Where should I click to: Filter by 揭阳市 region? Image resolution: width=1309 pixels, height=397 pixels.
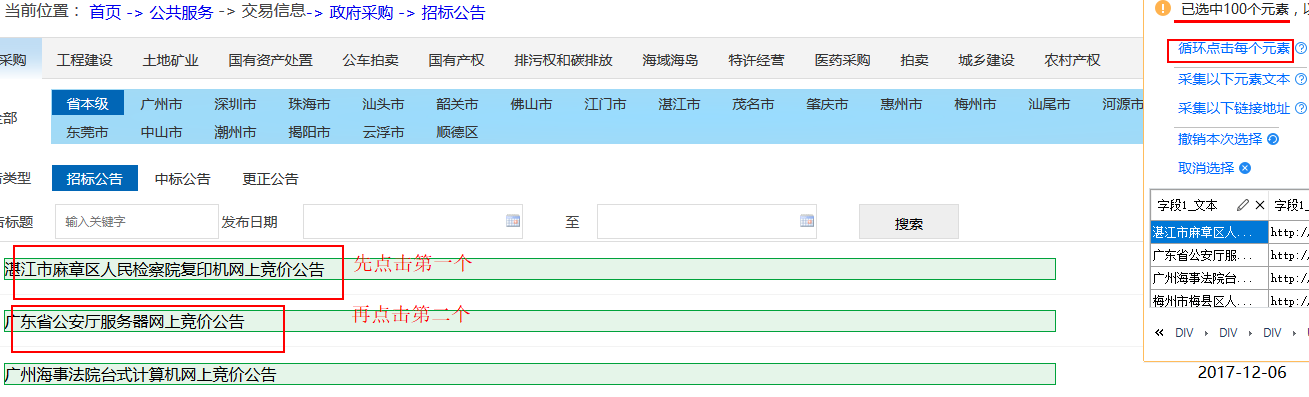pyautogui.click(x=309, y=132)
